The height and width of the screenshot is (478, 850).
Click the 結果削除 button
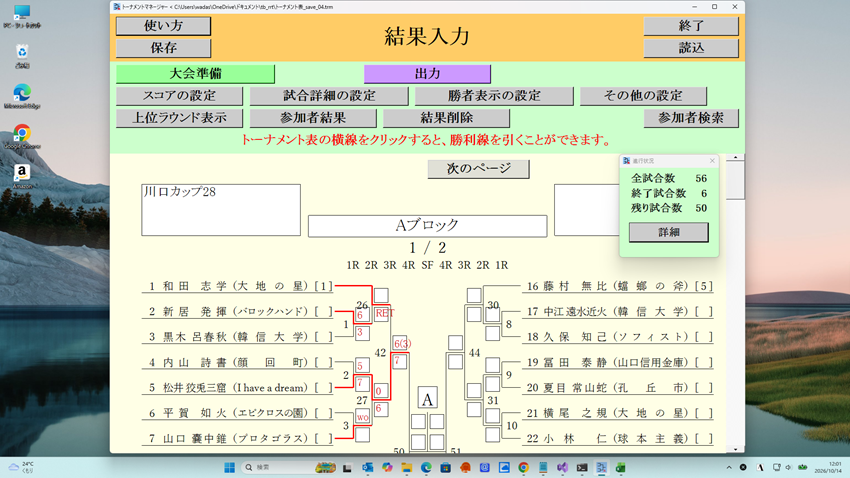(x=446, y=118)
